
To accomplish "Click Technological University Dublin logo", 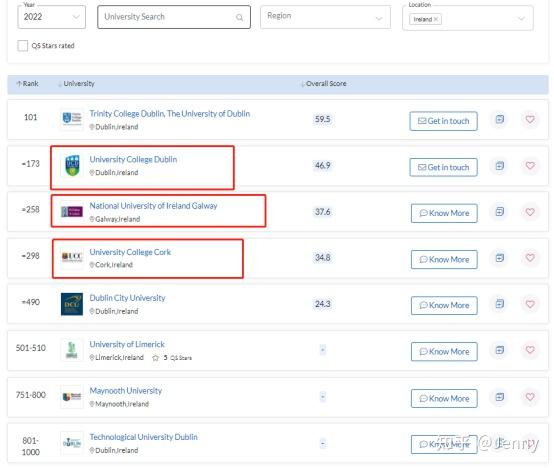I will (x=72, y=443).
